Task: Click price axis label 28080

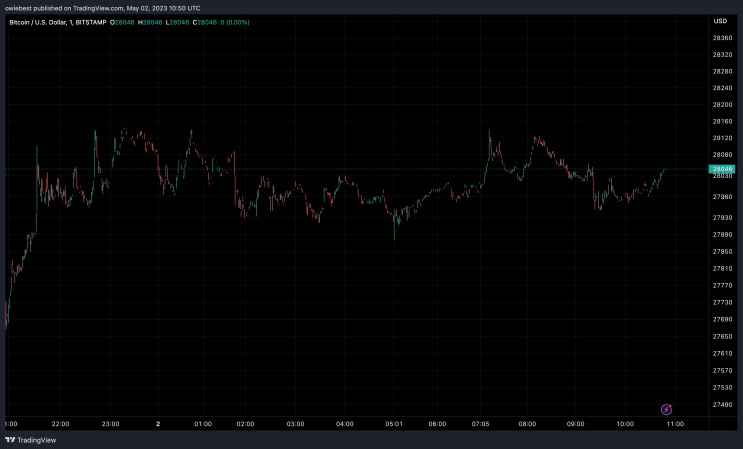Action: pos(722,154)
